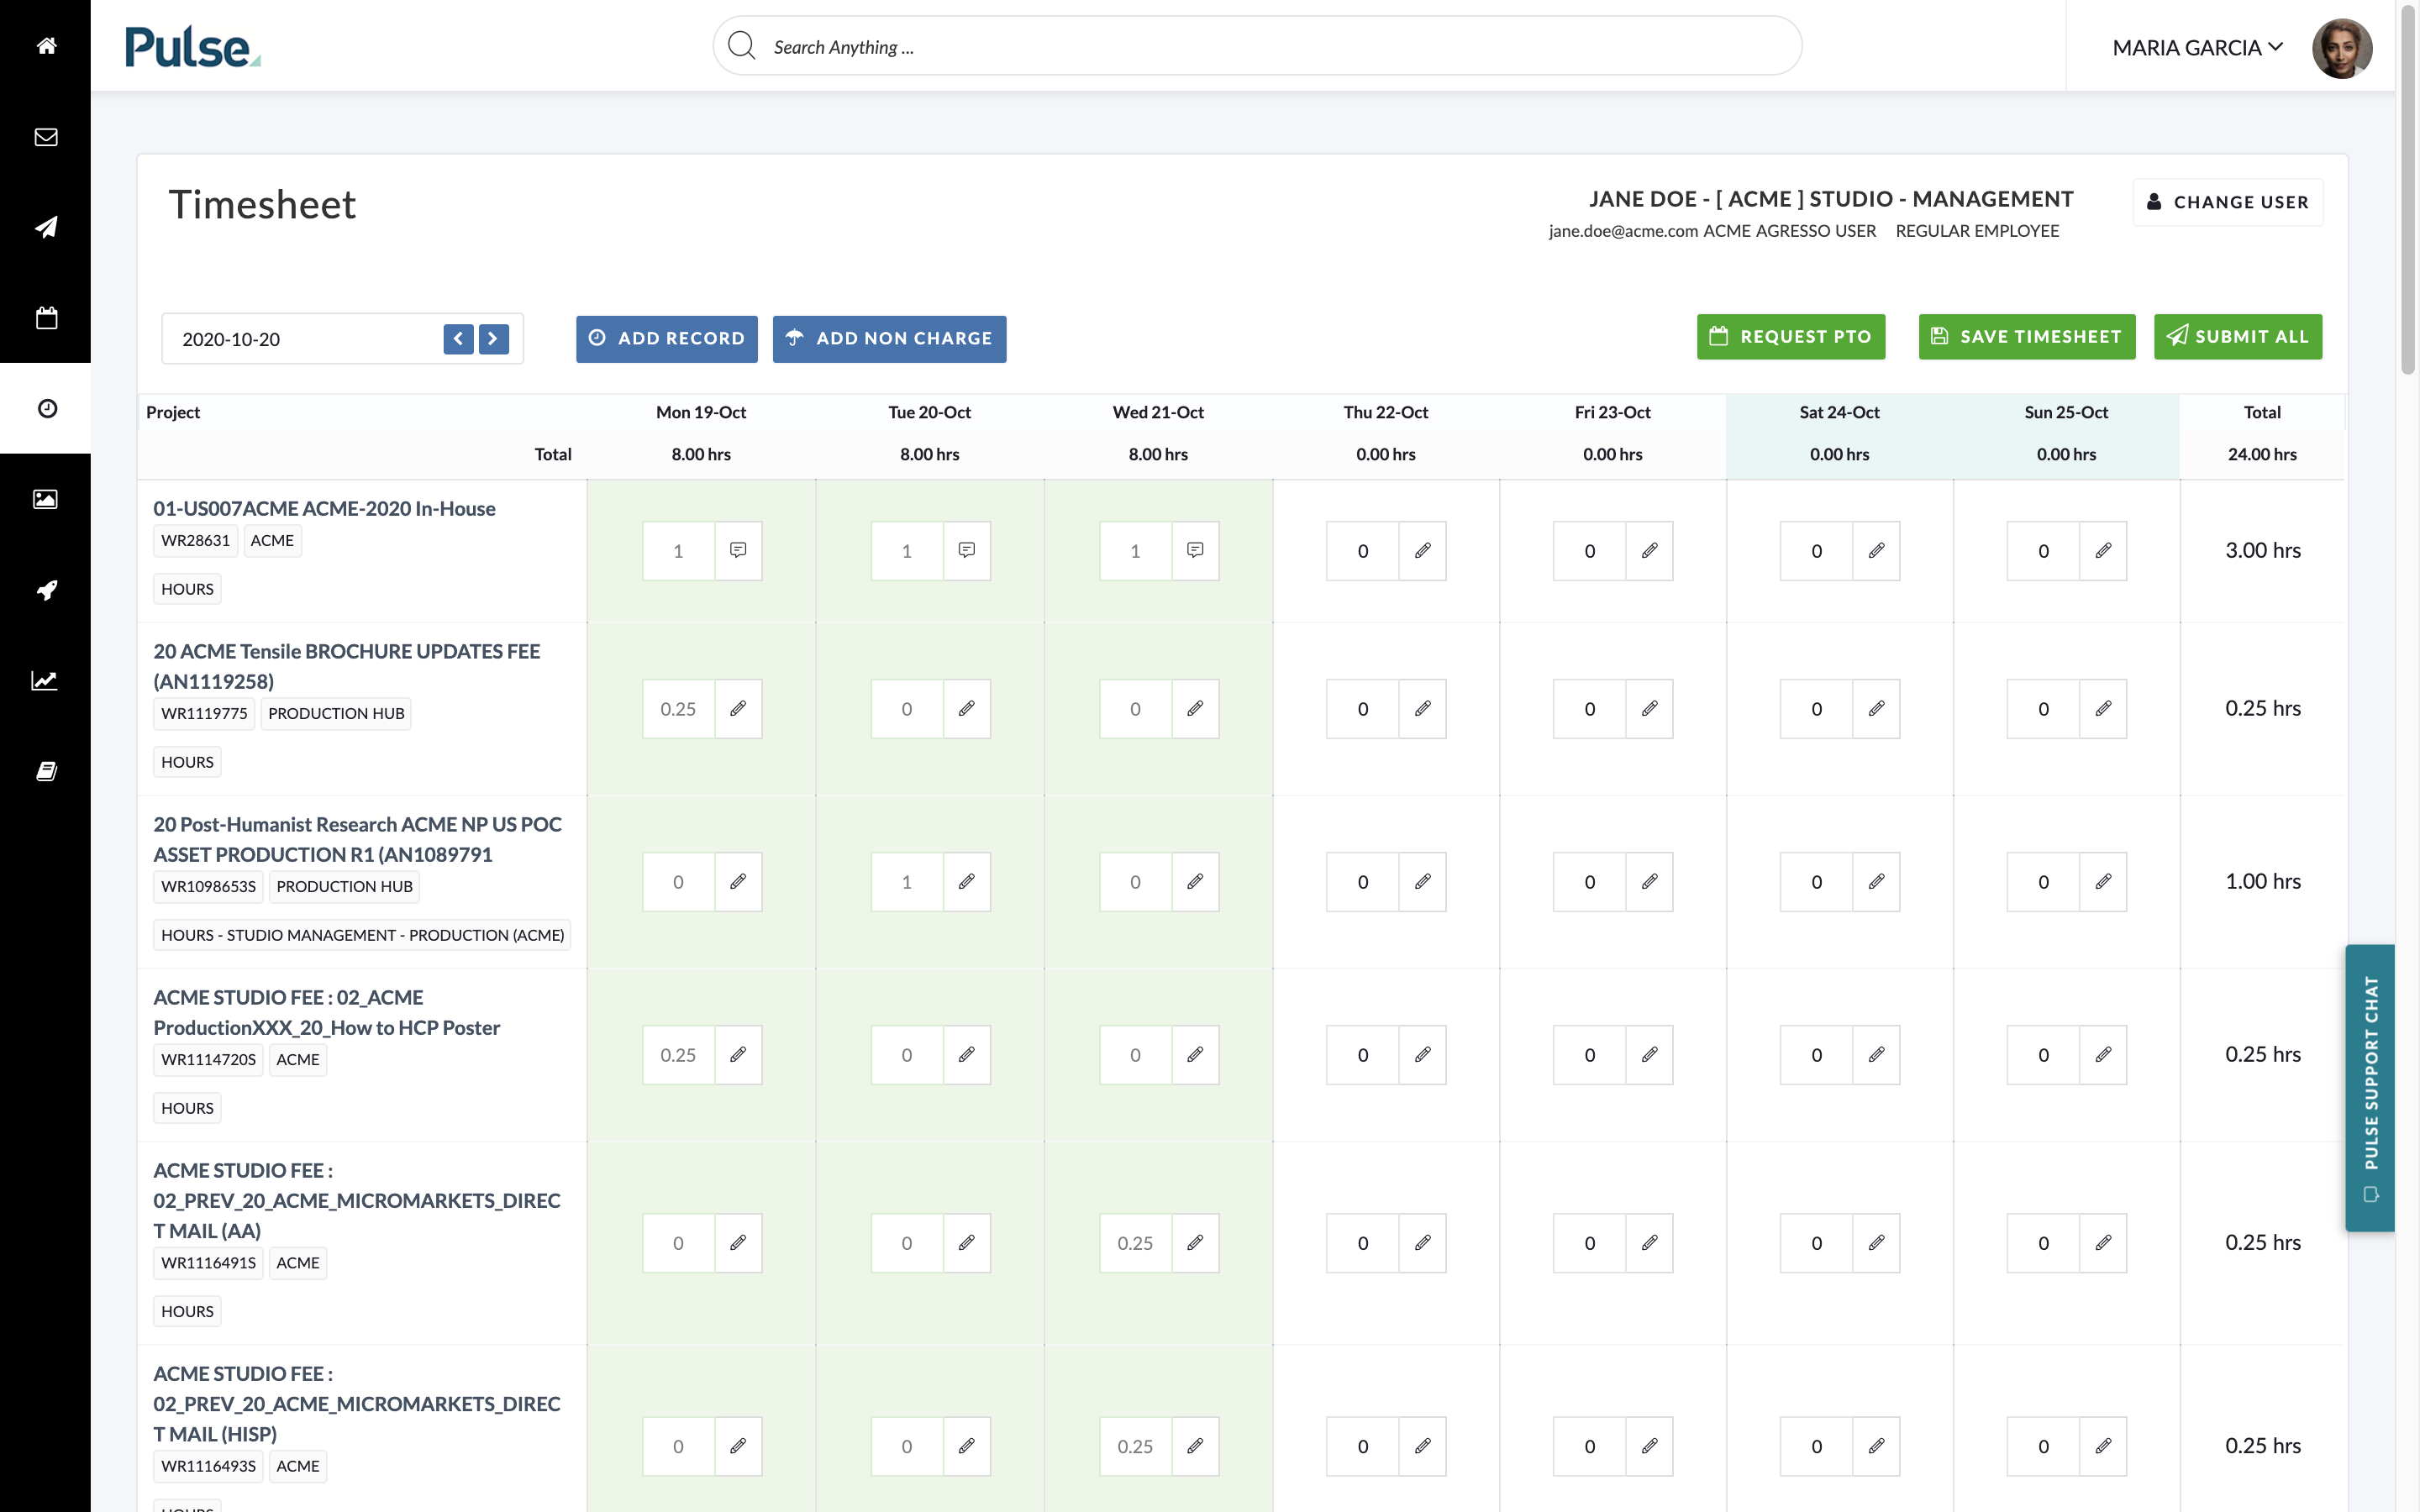
Task: Click REQUEST PTO button
Action: click(x=1791, y=337)
